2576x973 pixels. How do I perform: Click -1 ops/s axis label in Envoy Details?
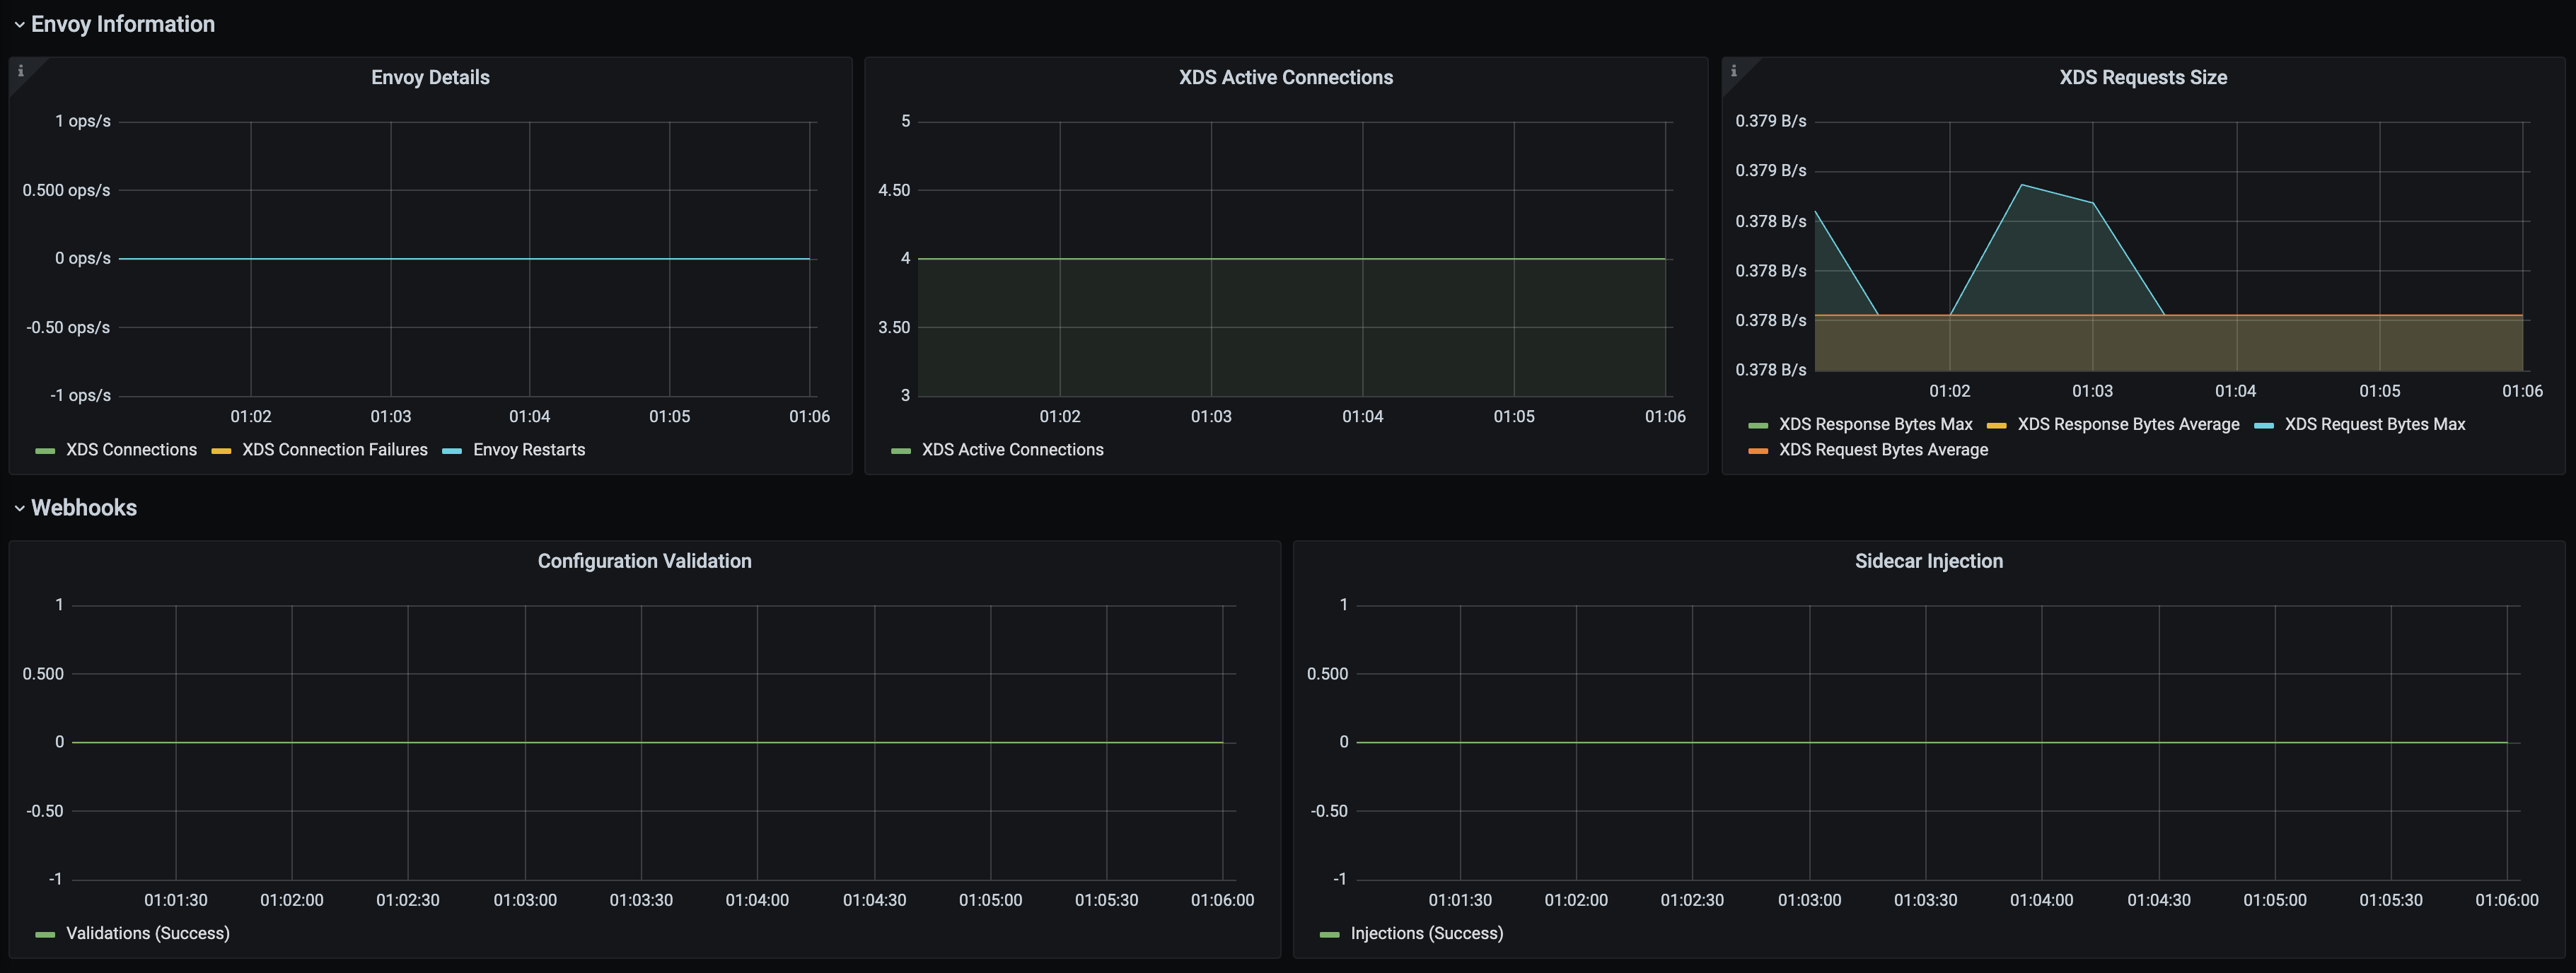[x=80, y=395]
